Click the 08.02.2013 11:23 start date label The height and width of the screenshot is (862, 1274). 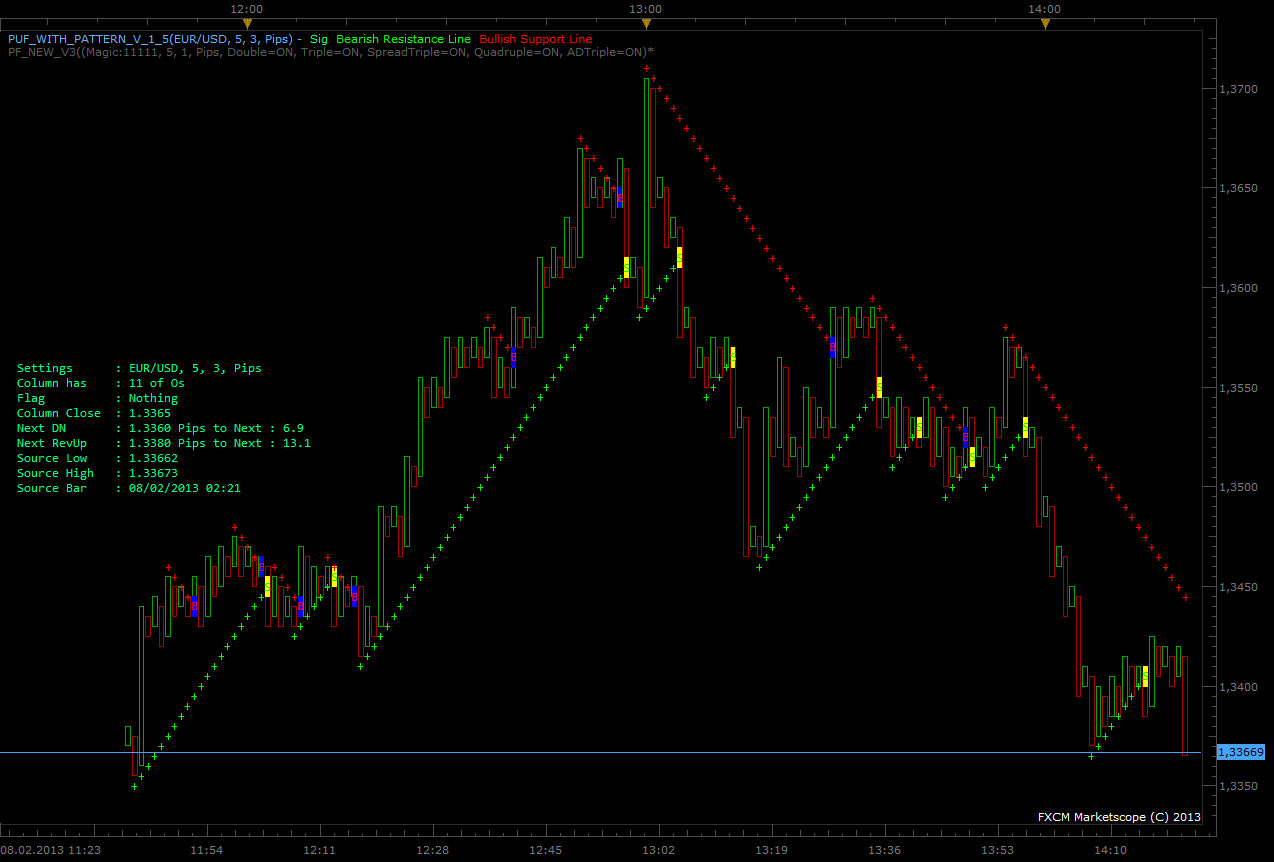click(x=50, y=850)
